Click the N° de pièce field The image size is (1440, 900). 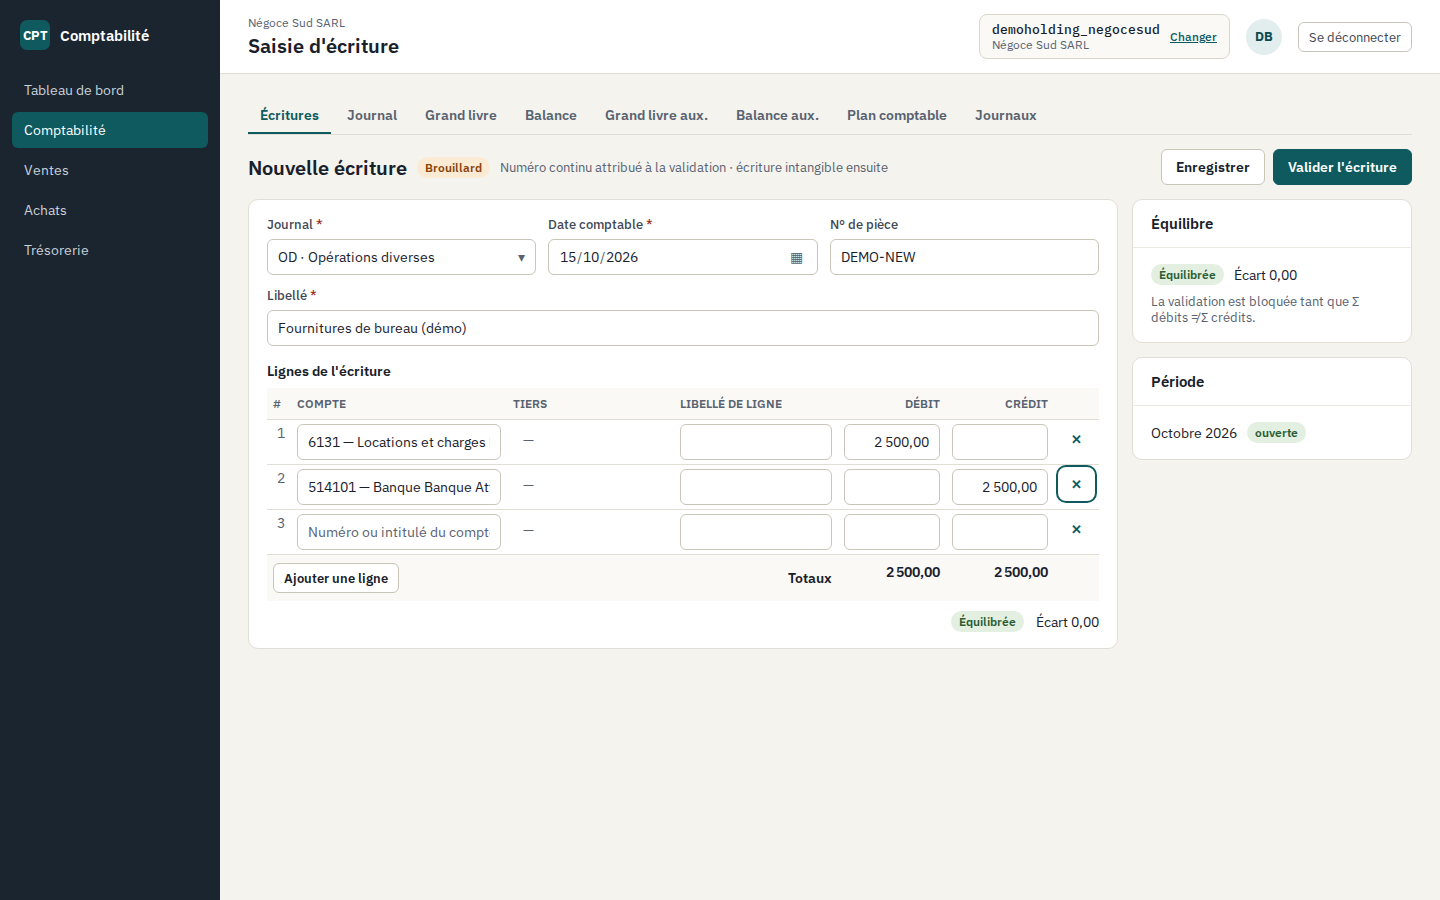[964, 257]
